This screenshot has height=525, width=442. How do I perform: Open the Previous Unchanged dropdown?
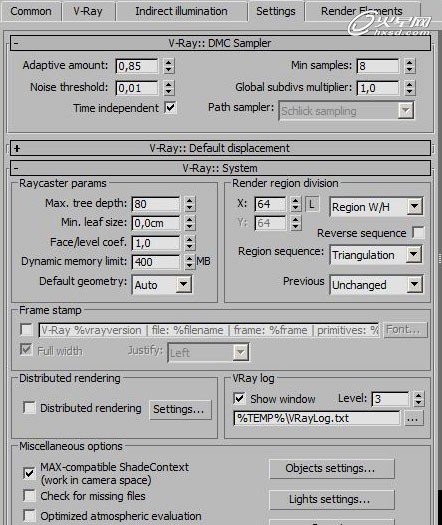point(376,285)
